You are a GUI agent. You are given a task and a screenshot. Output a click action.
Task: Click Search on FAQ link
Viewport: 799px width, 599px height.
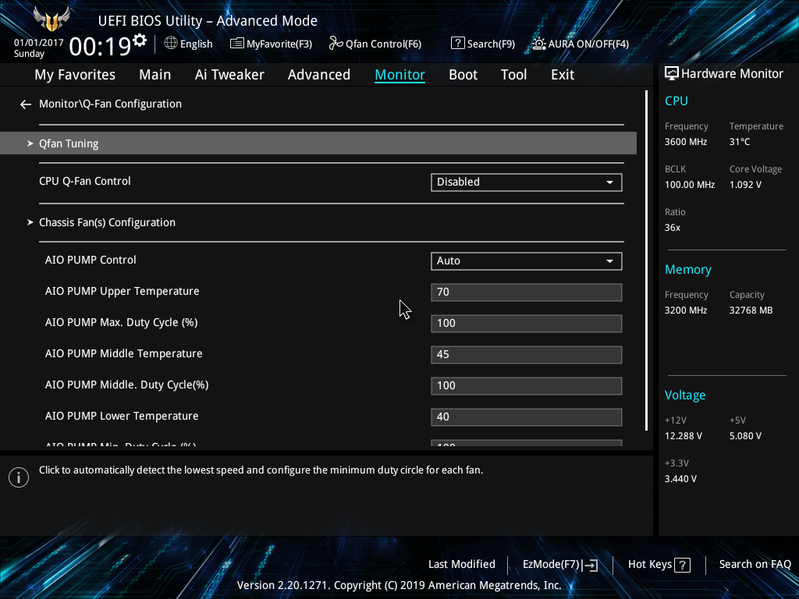coord(755,564)
